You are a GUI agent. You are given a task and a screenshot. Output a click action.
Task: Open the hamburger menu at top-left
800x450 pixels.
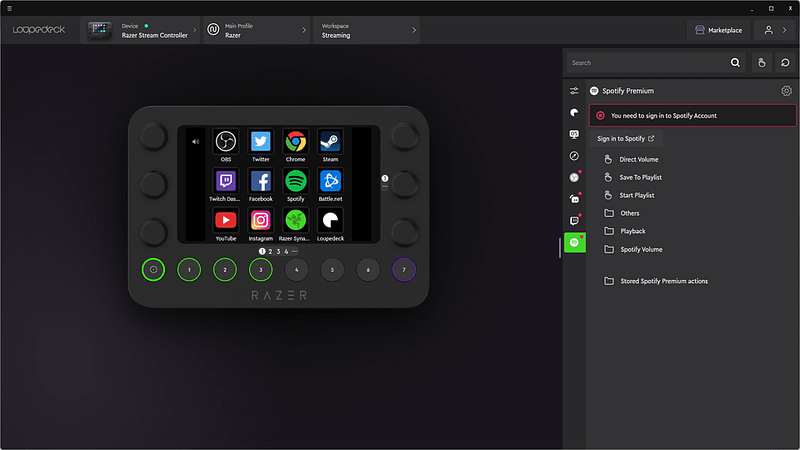(9, 8)
